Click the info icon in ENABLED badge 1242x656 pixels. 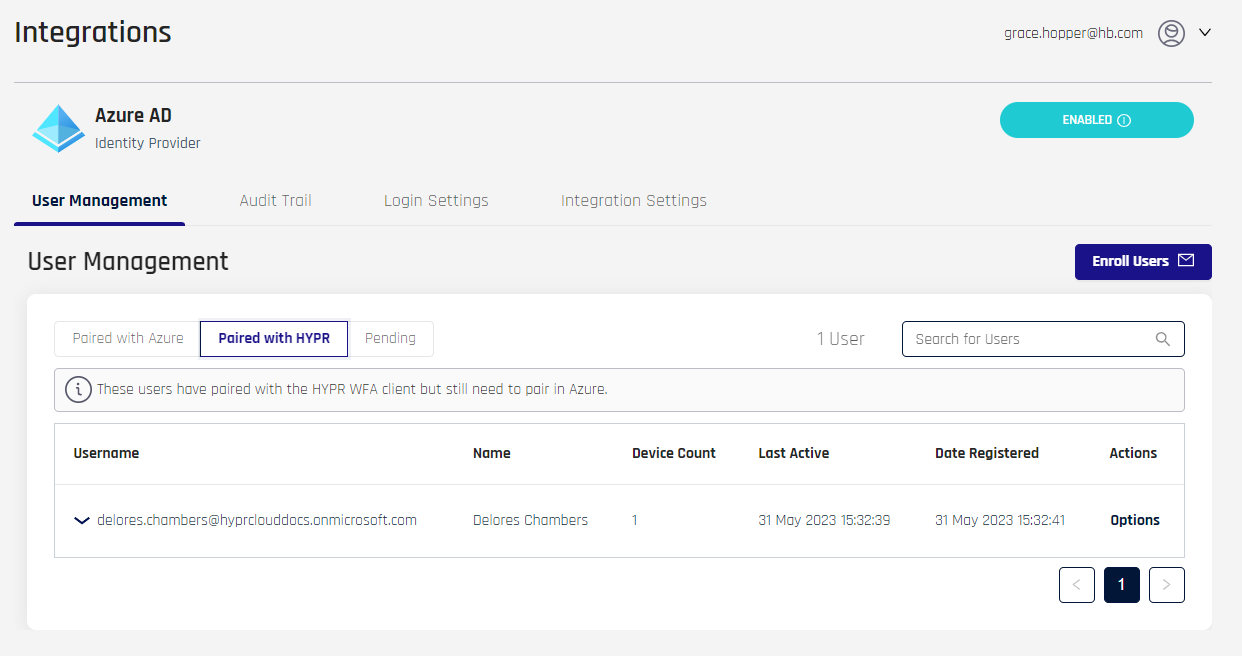[1124, 120]
